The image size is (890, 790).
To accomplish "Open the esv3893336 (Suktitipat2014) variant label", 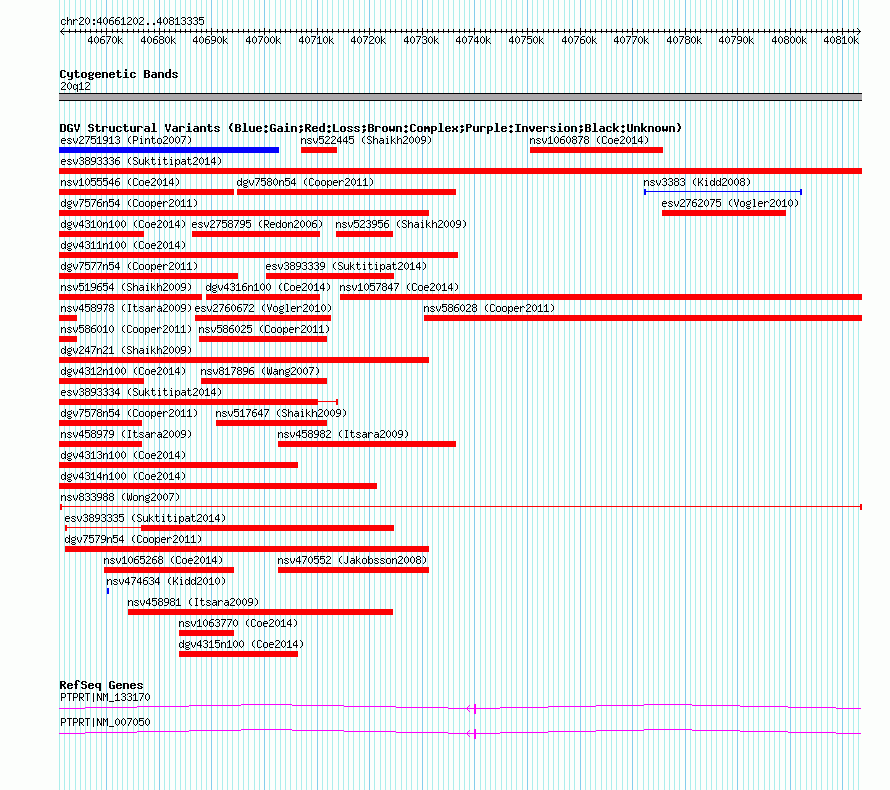I will (141, 161).
